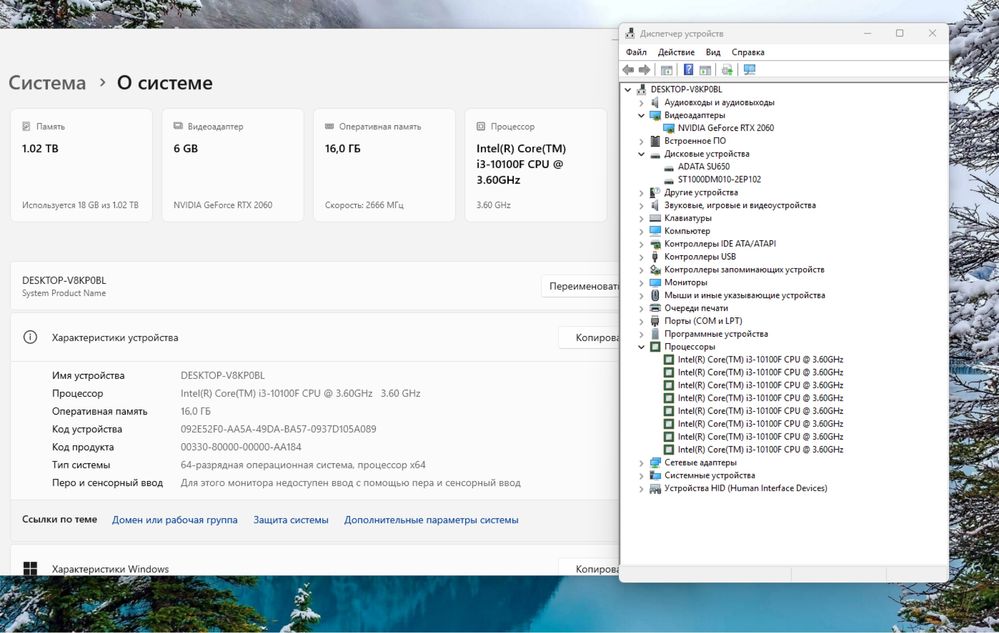This screenshot has width=999, height=633.
Task: Select NVIDIA GeForce RTX 2060 device icon
Action: tap(668, 128)
